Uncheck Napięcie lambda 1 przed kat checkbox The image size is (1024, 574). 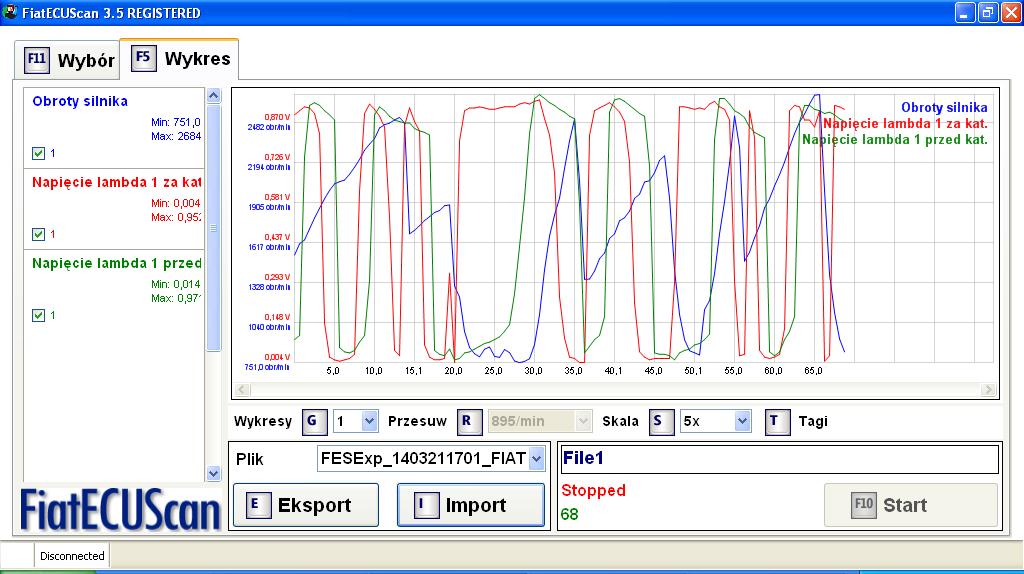point(39,315)
